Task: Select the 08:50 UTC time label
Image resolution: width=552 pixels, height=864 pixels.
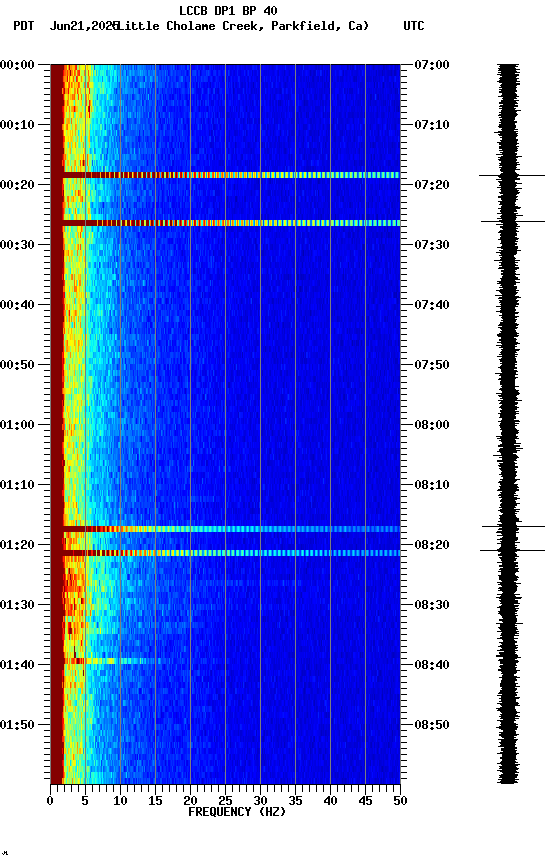Action: click(432, 725)
